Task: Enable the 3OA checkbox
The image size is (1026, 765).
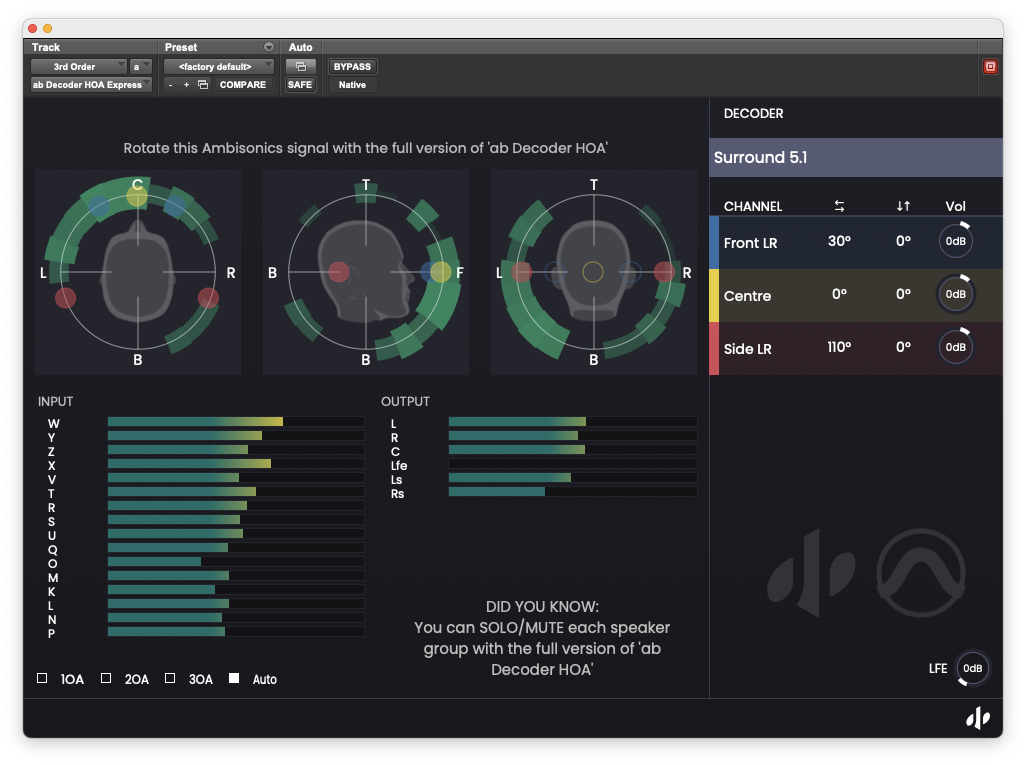Action: point(170,678)
